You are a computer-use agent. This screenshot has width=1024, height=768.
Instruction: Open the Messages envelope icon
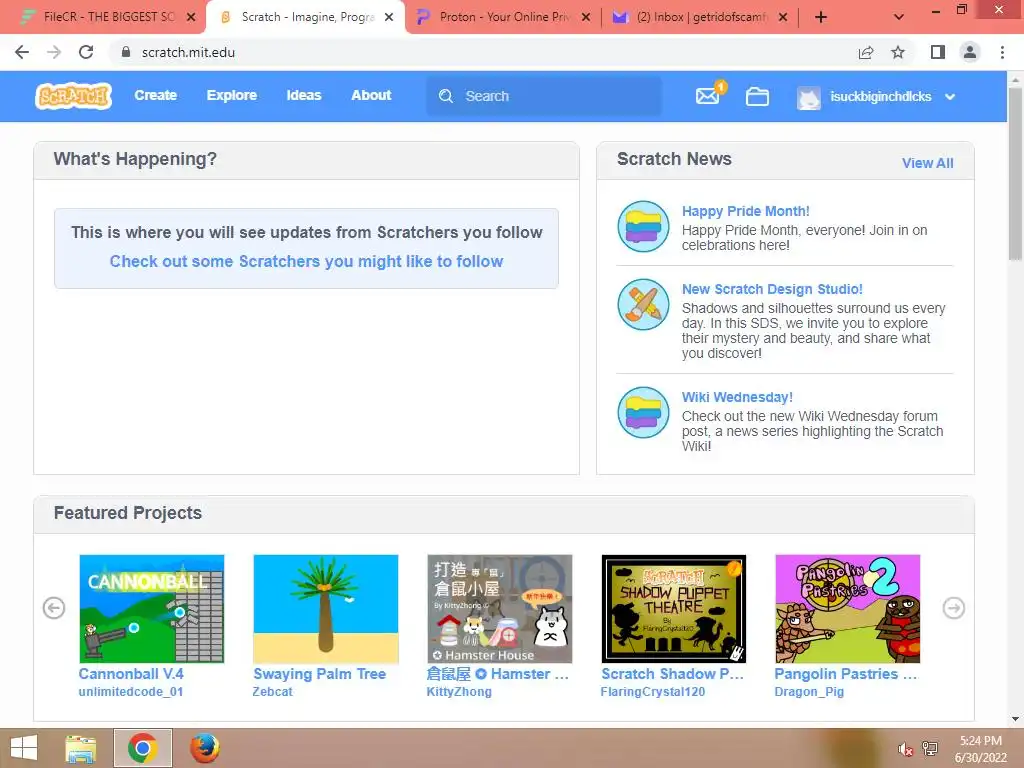[x=707, y=96]
